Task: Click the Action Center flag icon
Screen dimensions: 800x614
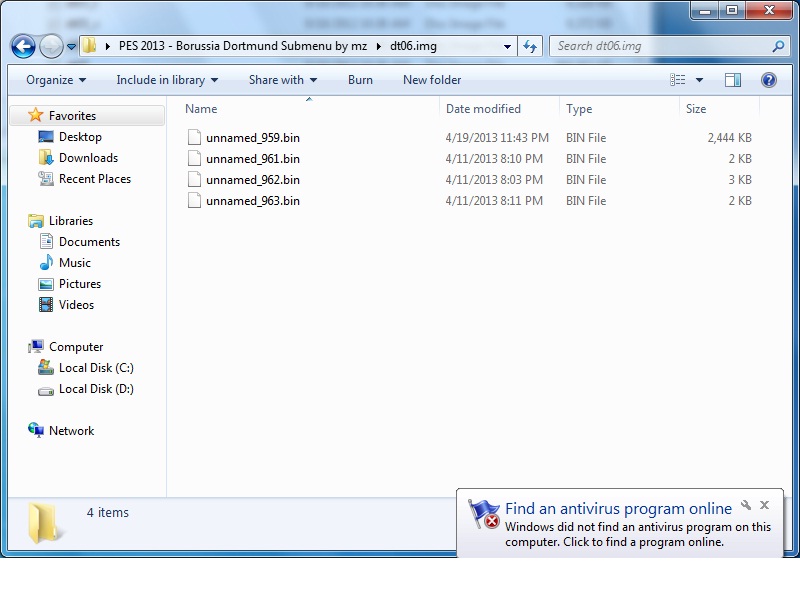Action: point(484,514)
